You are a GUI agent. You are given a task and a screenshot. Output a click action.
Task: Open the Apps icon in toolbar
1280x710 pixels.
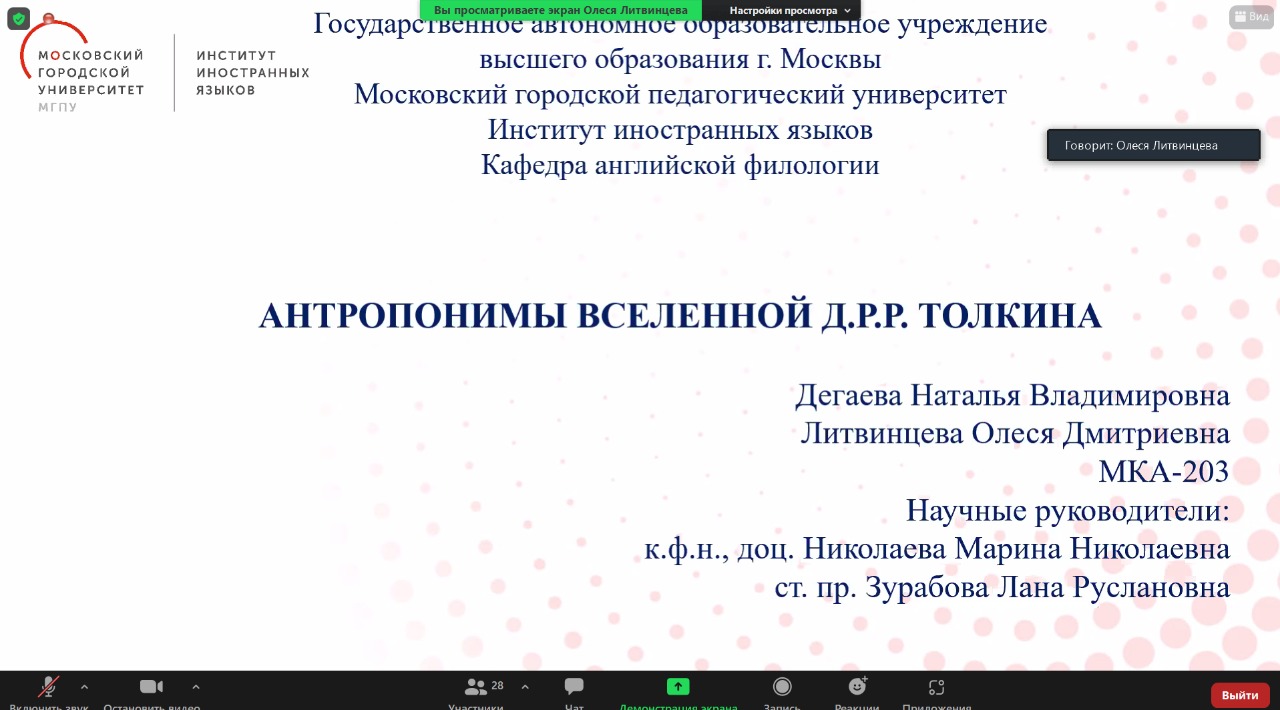tap(936, 688)
